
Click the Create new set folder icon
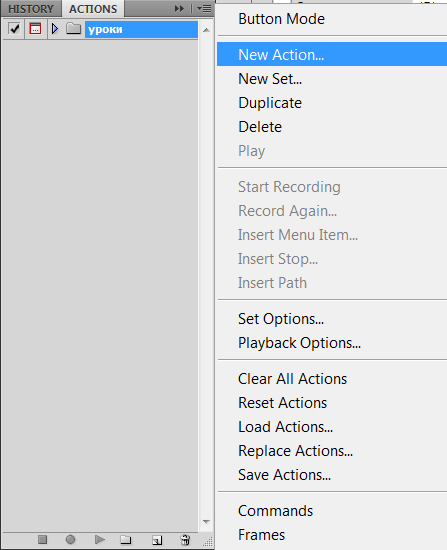pyautogui.click(x=126, y=539)
